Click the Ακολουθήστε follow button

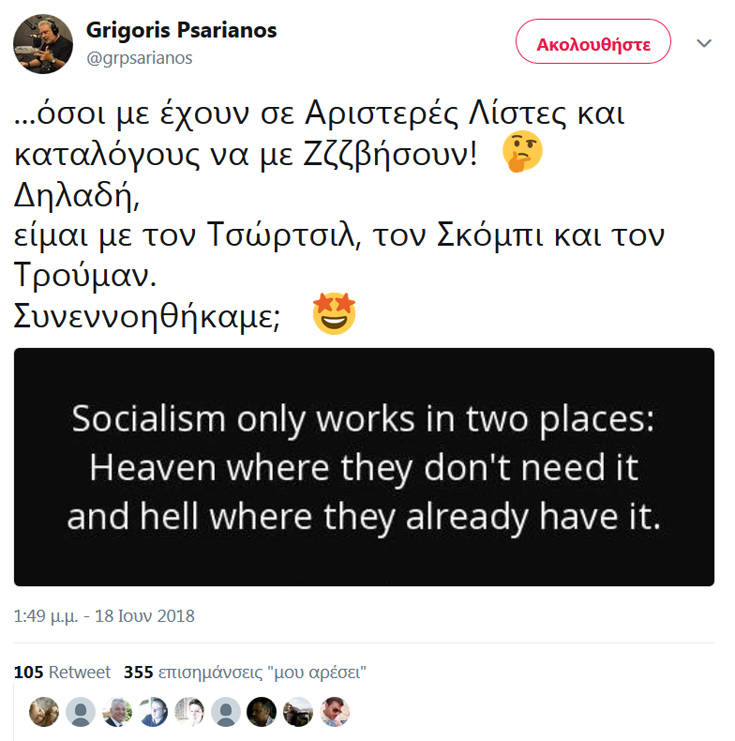593,42
